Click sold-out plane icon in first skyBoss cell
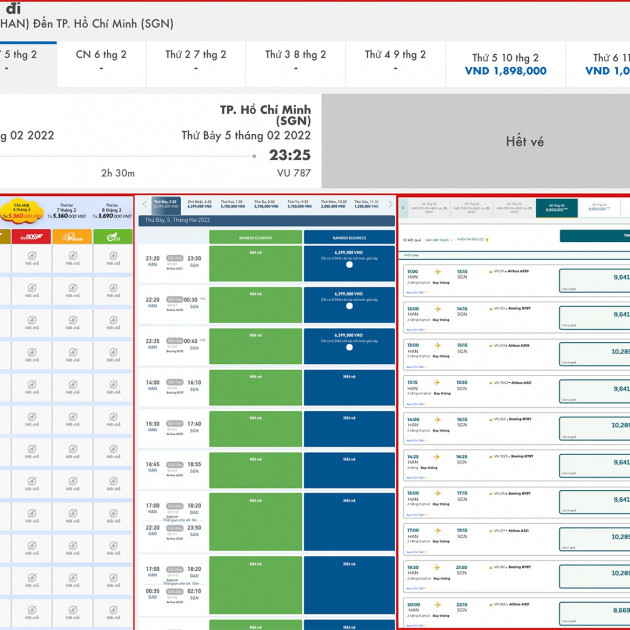This screenshot has width=630, height=630. click(32, 256)
